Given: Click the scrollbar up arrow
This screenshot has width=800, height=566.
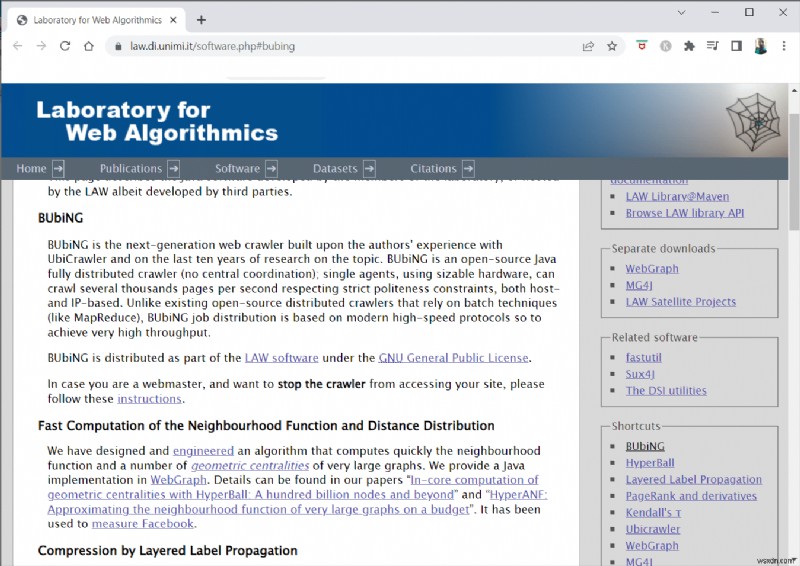Looking at the screenshot, I should [x=794, y=90].
